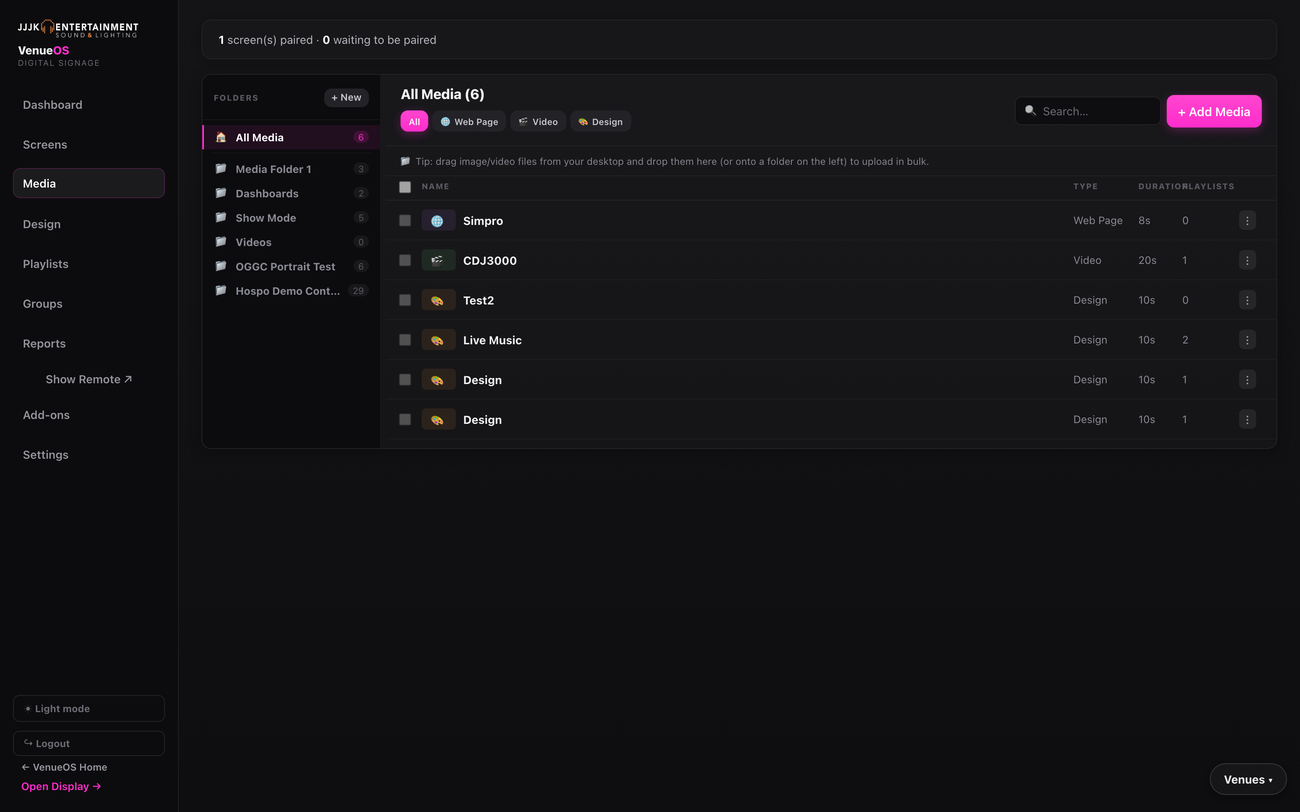Open the three-dot menu for CDJ3000
Screen dimensions: 1300x812
[1247, 260]
